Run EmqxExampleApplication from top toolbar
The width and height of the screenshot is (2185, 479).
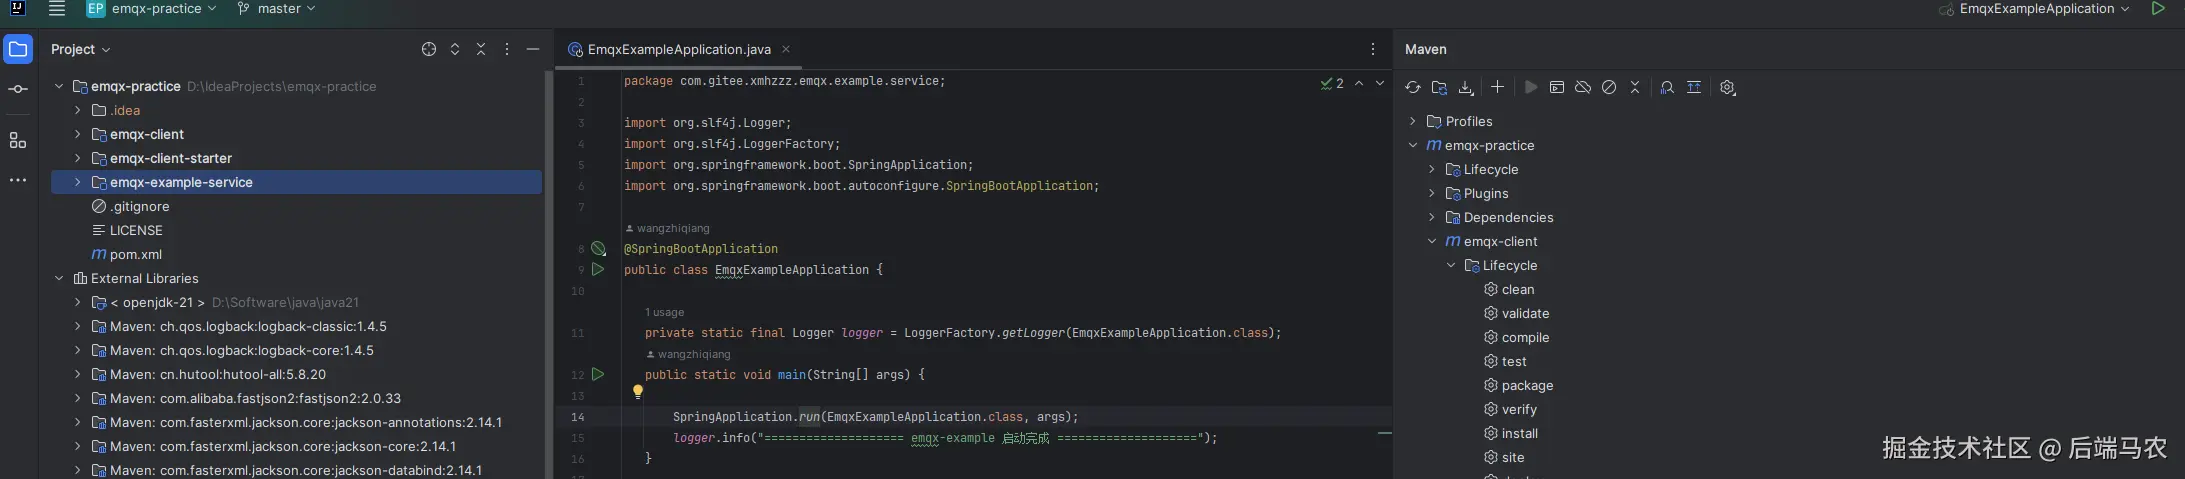tap(2158, 9)
